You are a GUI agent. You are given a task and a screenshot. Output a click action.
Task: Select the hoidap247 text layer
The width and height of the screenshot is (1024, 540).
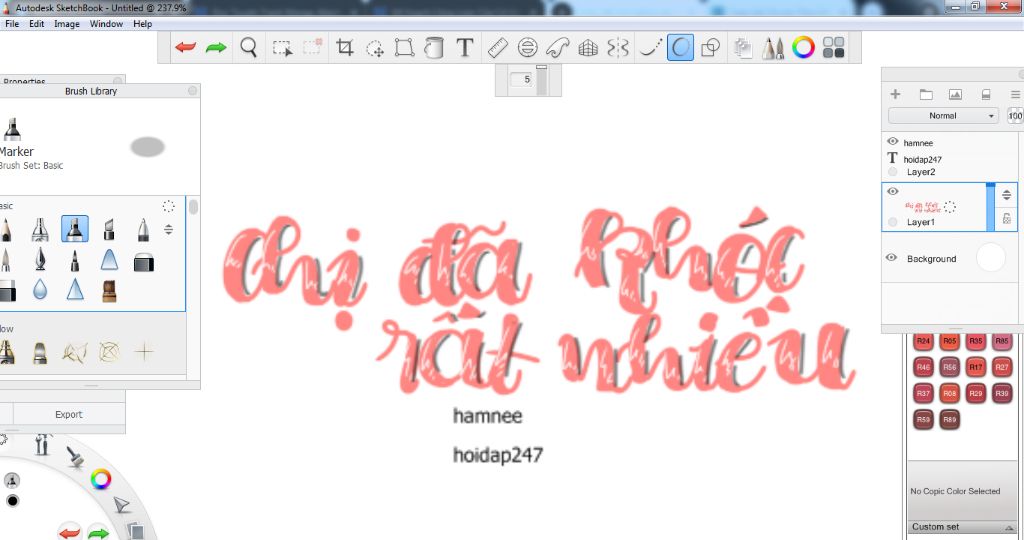tap(921, 159)
